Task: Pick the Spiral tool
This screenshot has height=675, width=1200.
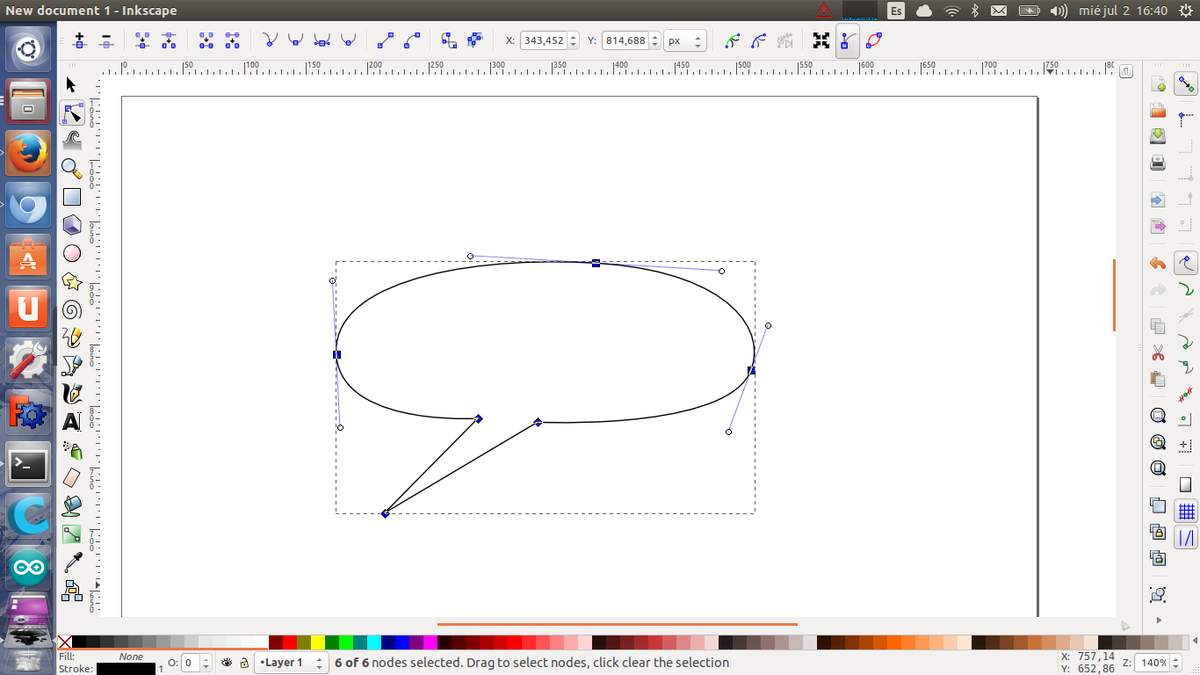Action: 71,310
